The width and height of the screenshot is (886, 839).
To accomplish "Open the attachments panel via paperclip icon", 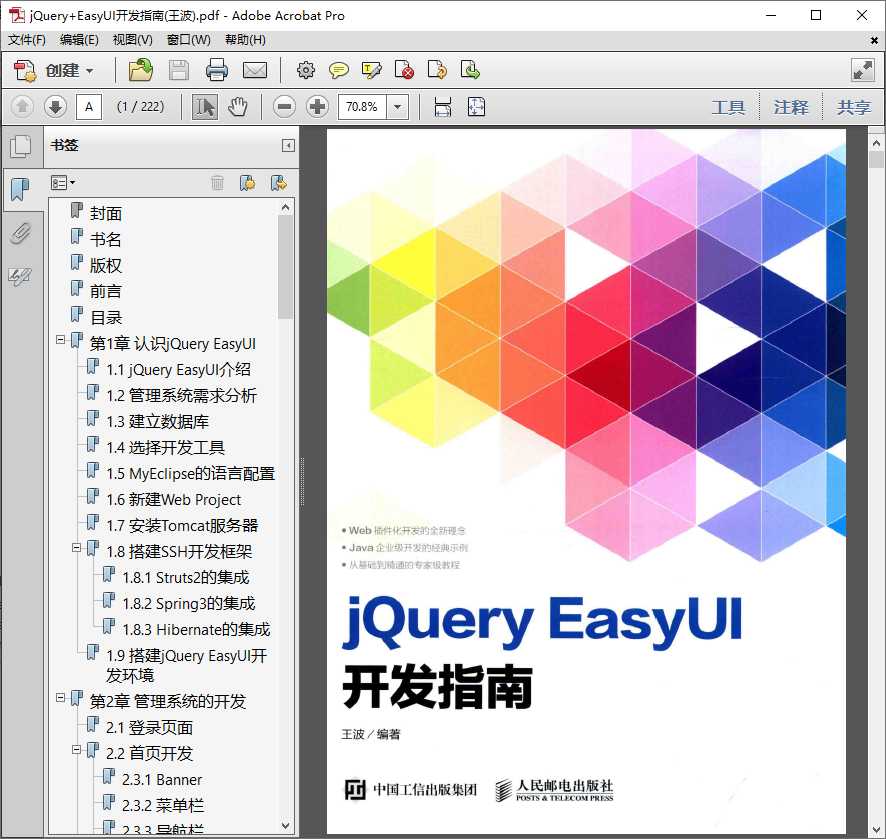I will pyautogui.click(x=22, y=233).
